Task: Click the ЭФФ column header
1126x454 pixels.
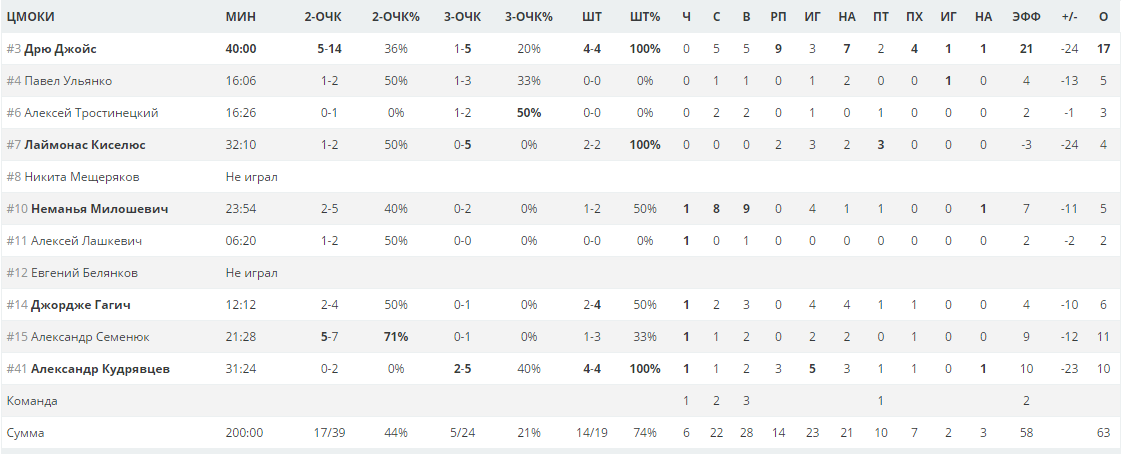Action: coord(1026,17)
